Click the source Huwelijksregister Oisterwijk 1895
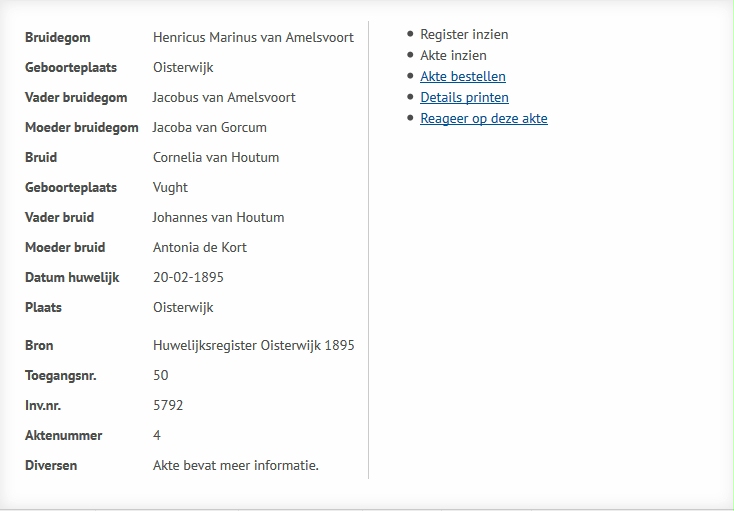Screen dimensions: 734x511 click(x=253, y=345)
